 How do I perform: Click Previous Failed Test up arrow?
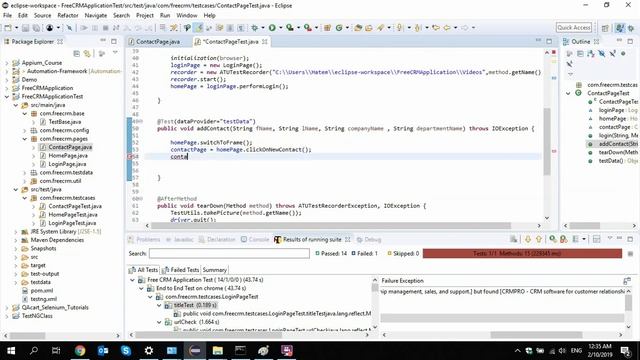tap(539, 239)
